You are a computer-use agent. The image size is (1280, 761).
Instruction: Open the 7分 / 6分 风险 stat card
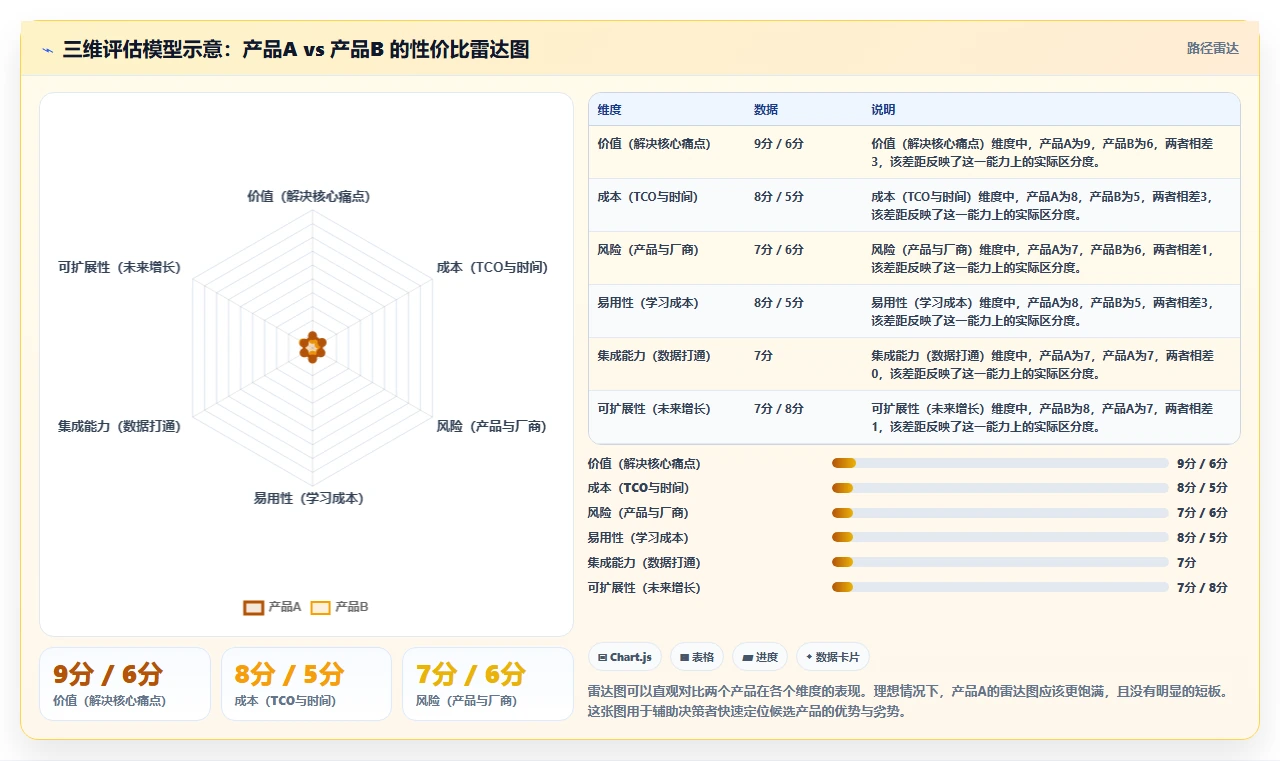488,684
